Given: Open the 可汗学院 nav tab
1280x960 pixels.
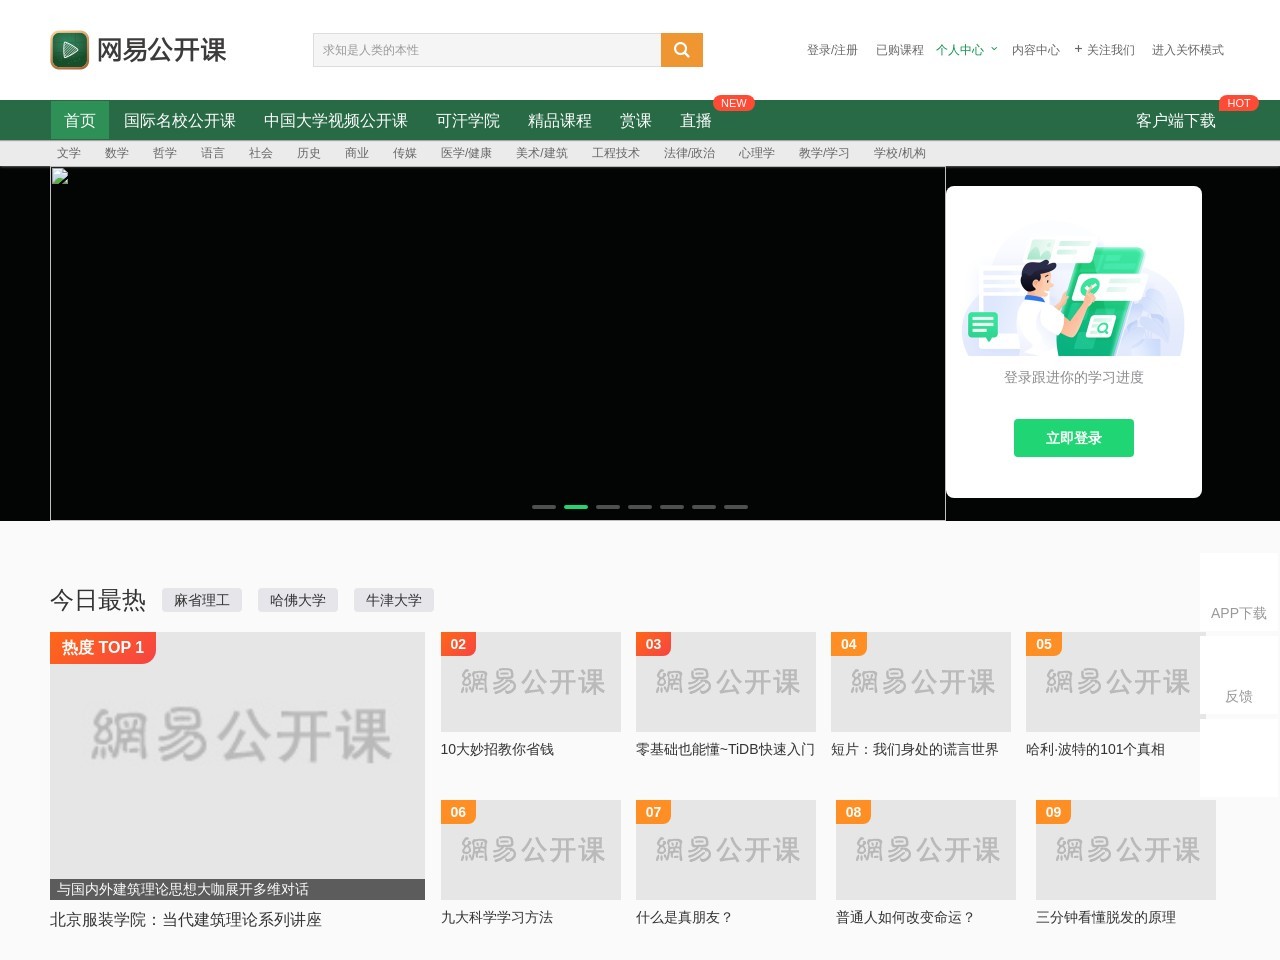Looking at the screenshot, I should pos(468,121).
